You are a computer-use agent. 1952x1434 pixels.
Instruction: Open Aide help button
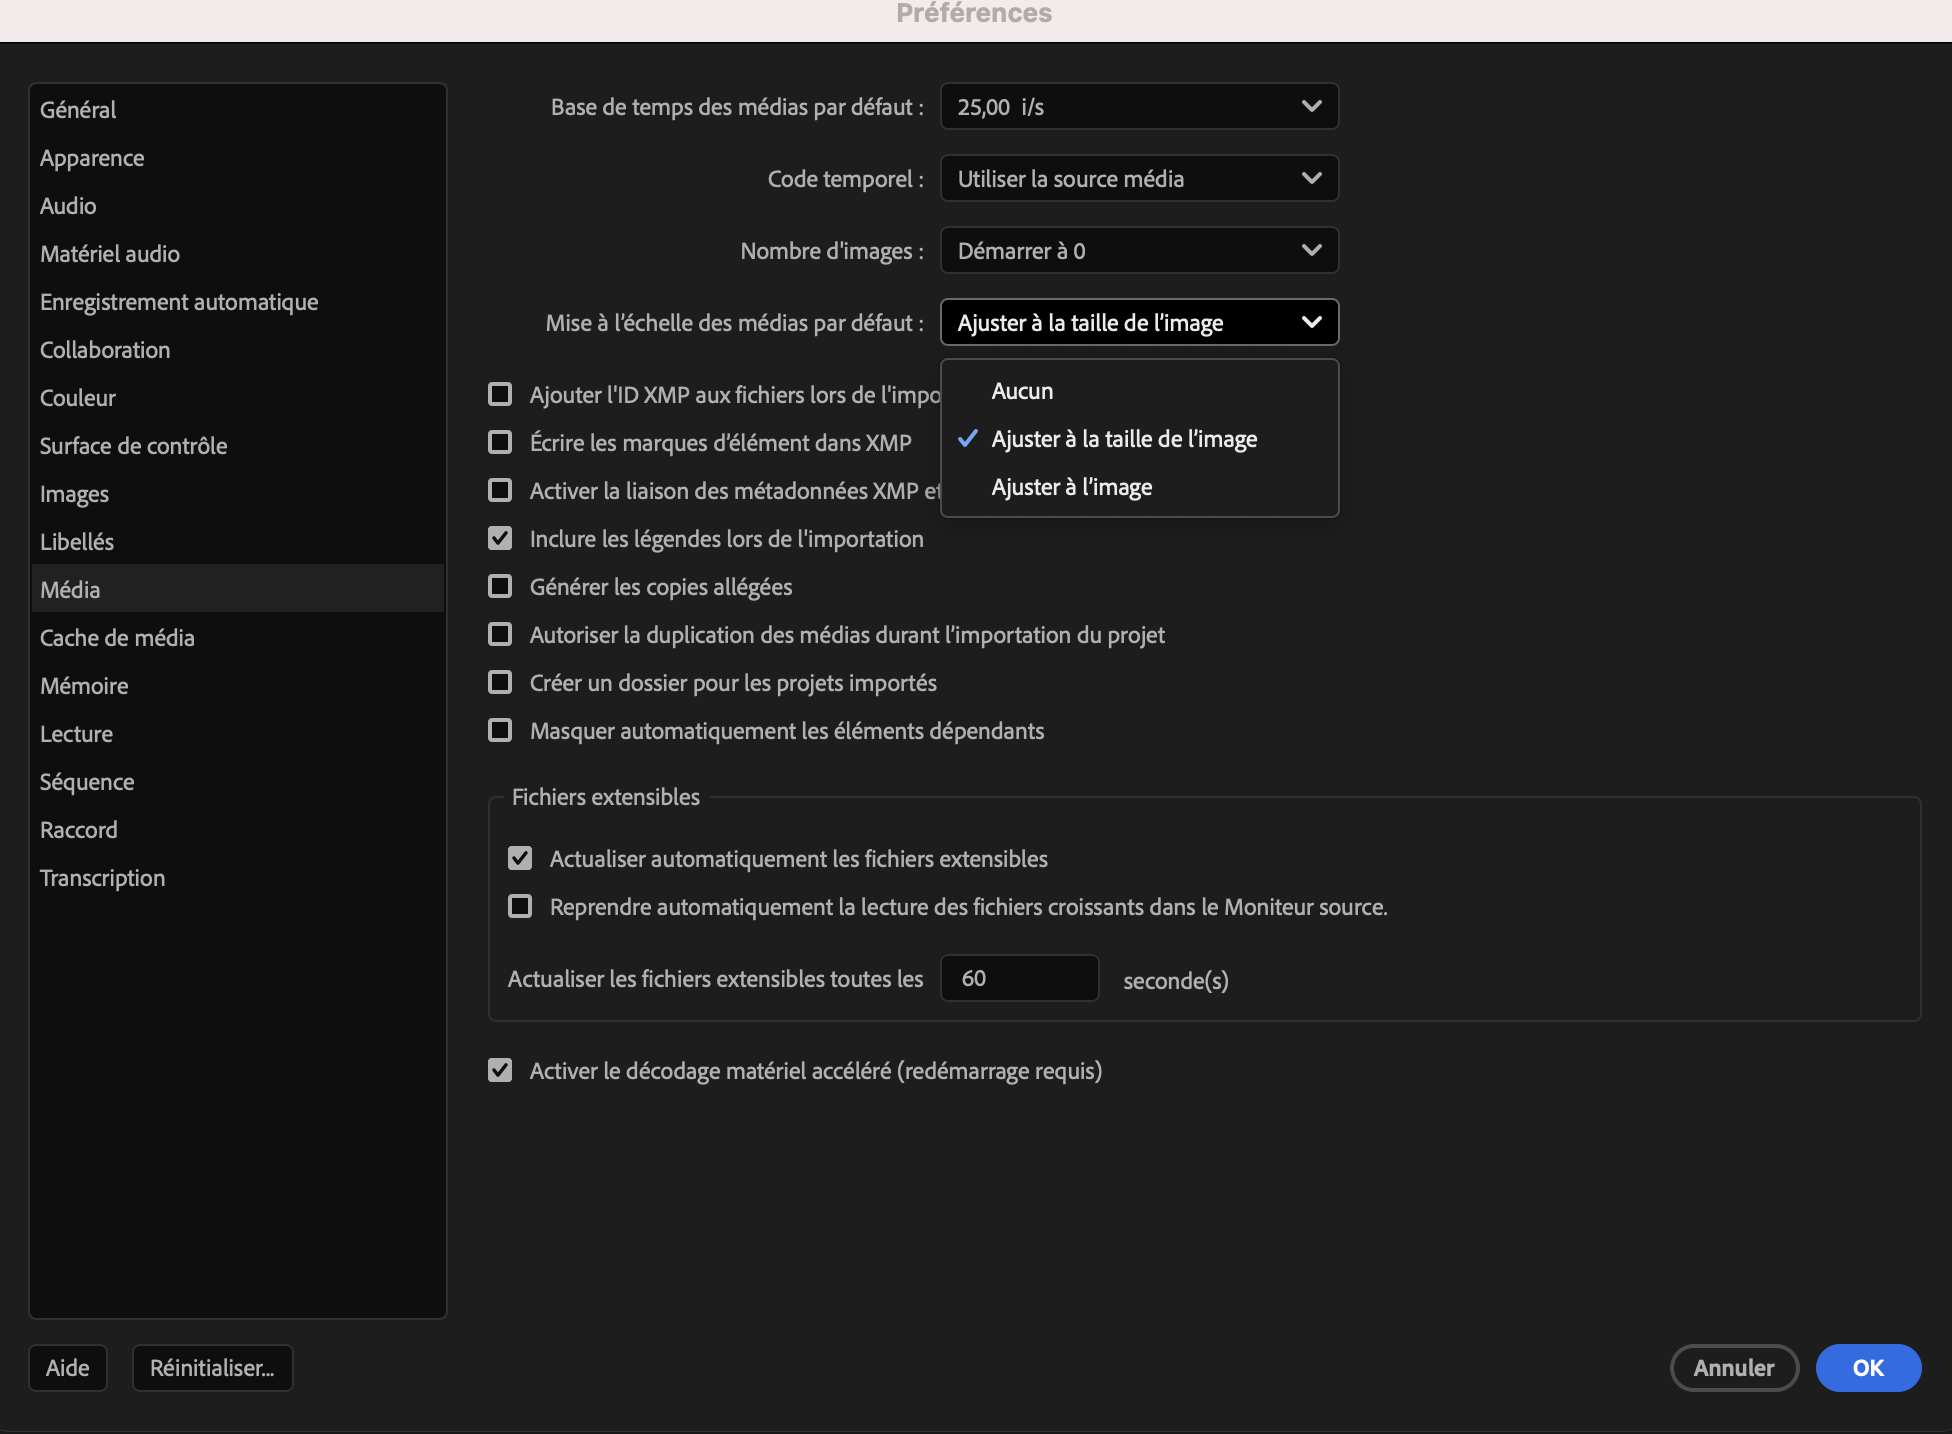(x=68, y=1367)
